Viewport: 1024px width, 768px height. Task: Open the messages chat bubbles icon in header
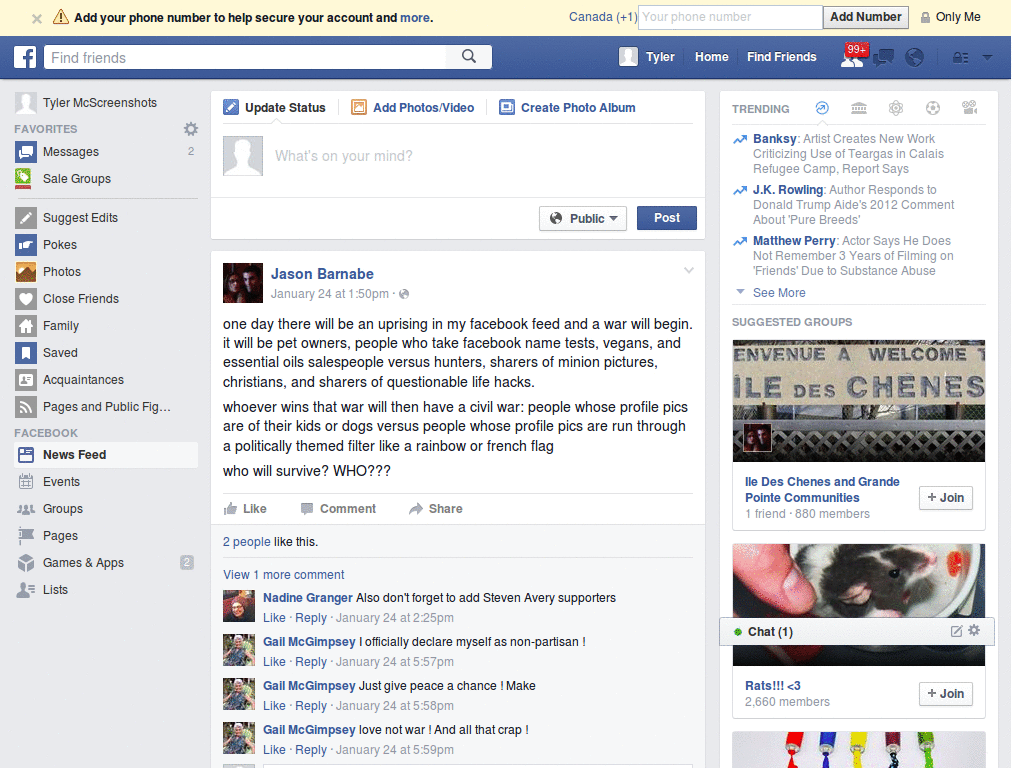pos(884,57)
